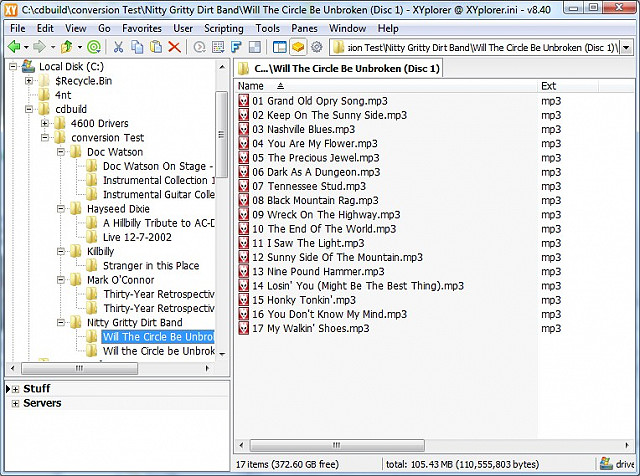Expand the Stuff catalog category

(x=16, y=389)
